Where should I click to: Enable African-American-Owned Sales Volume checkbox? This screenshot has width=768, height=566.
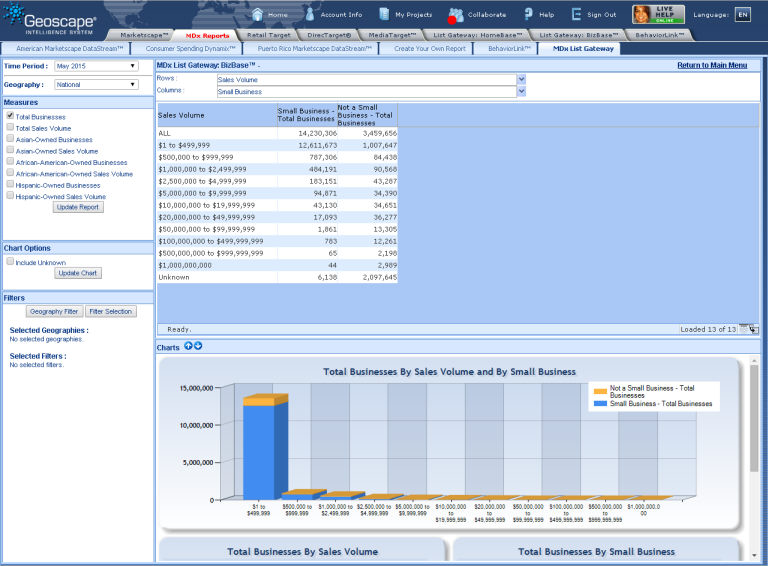10,172
